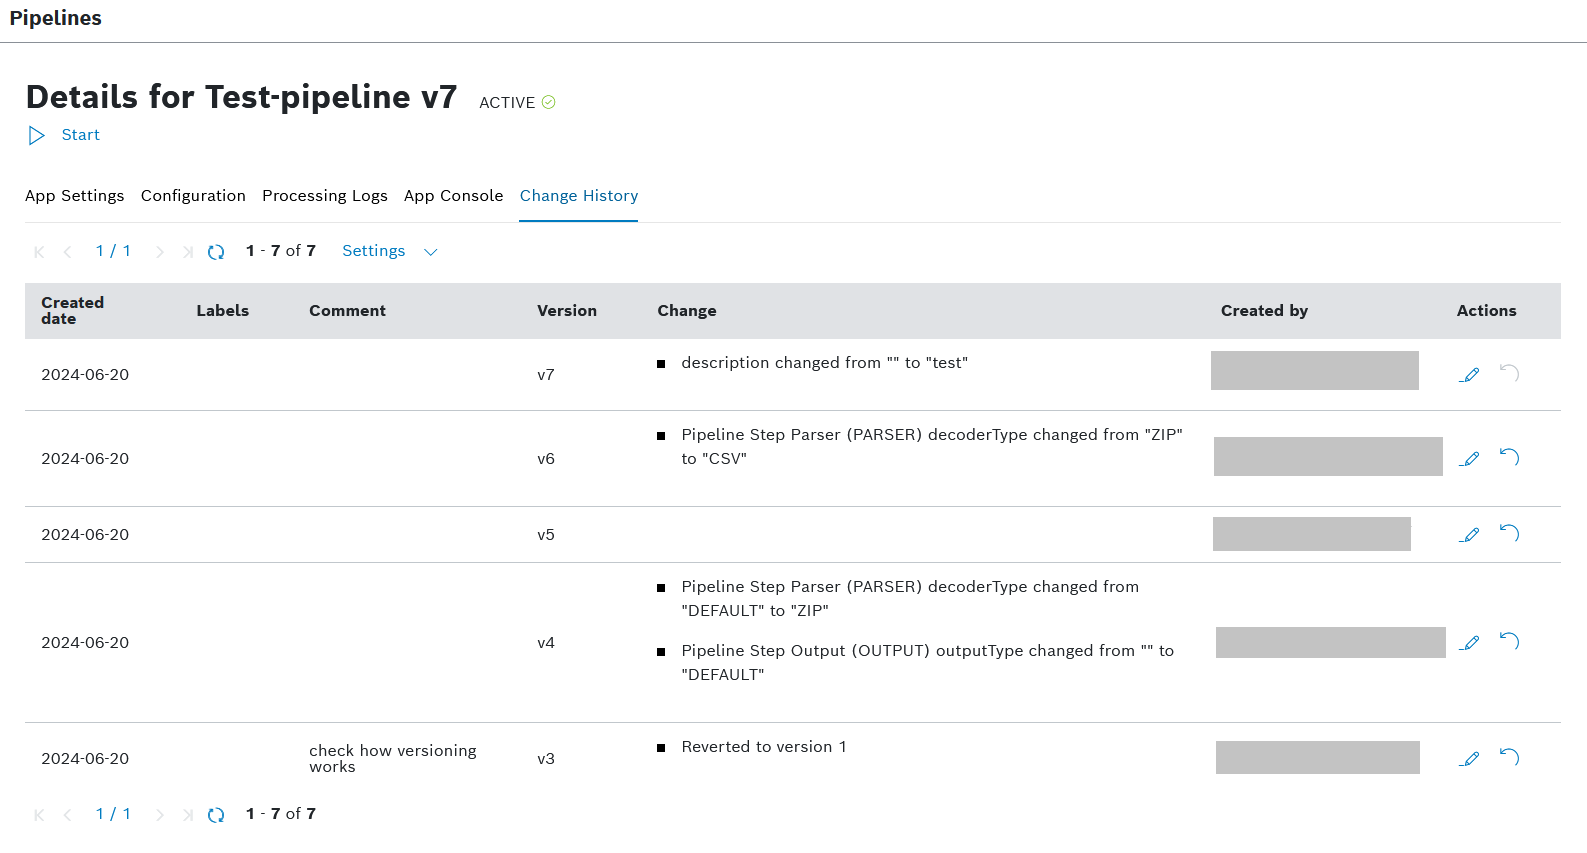
Task: Refresh the list using the bottom reload icon
Action: point(216,815)
